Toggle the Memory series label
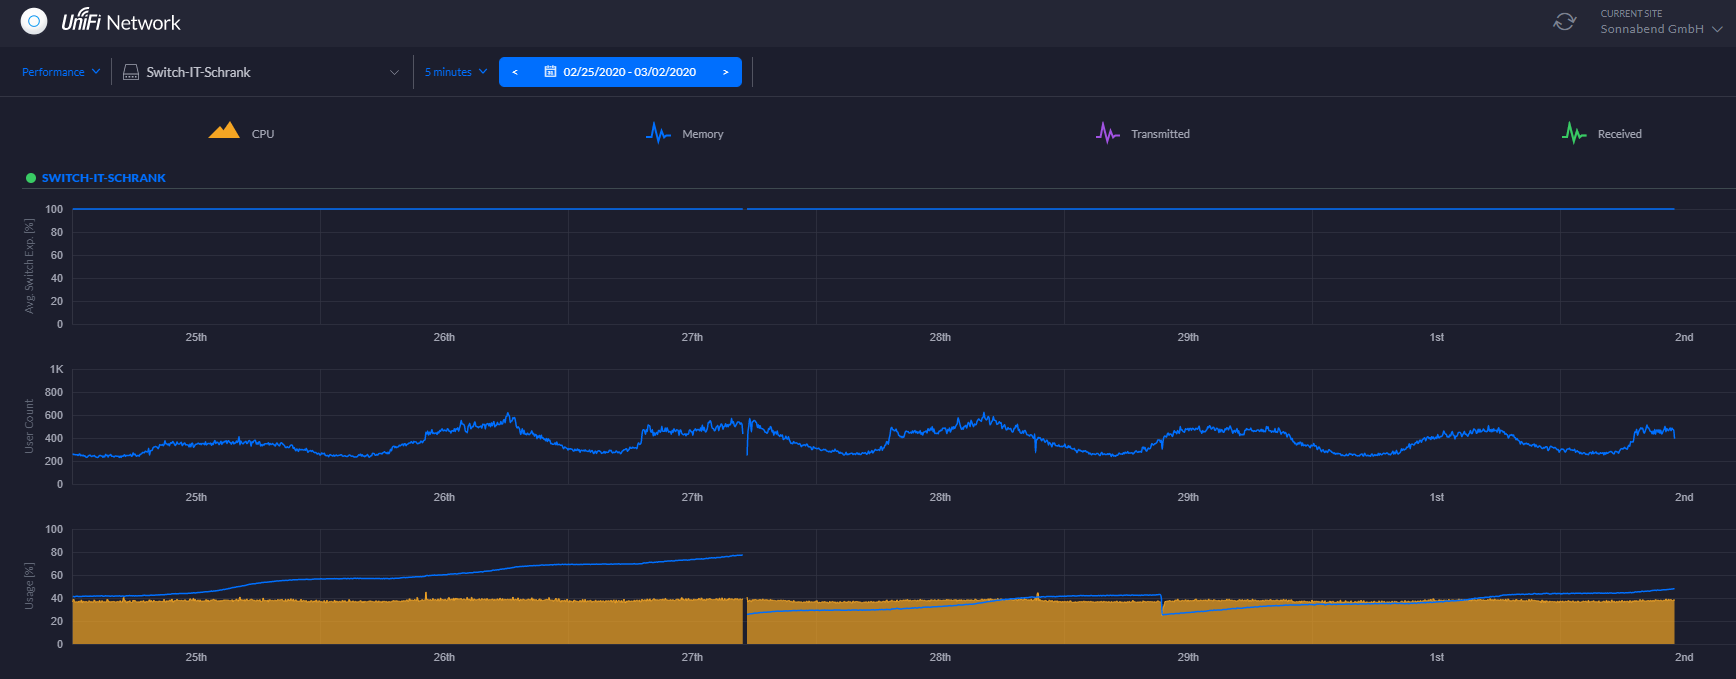Screen dimensions: 1736x679 [x=702, y=134]
